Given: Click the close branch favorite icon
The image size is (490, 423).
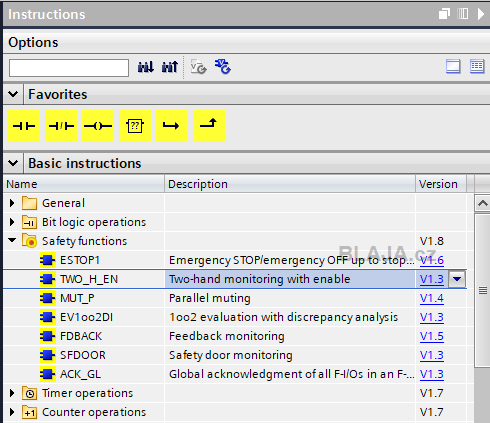Looking at the screenshot, I should (x=209, y=126).
